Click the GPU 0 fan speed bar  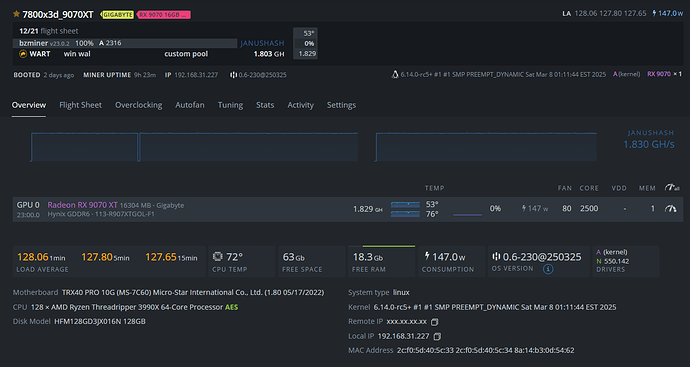467,215
